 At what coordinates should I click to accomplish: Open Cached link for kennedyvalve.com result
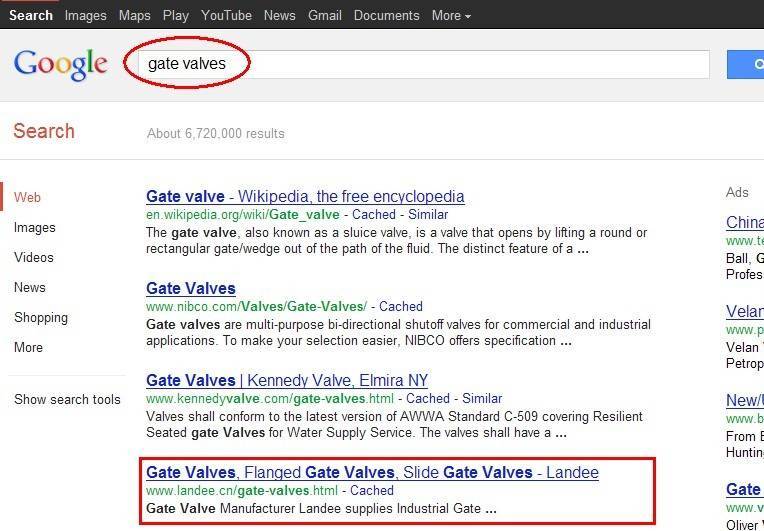pos(428,398)
